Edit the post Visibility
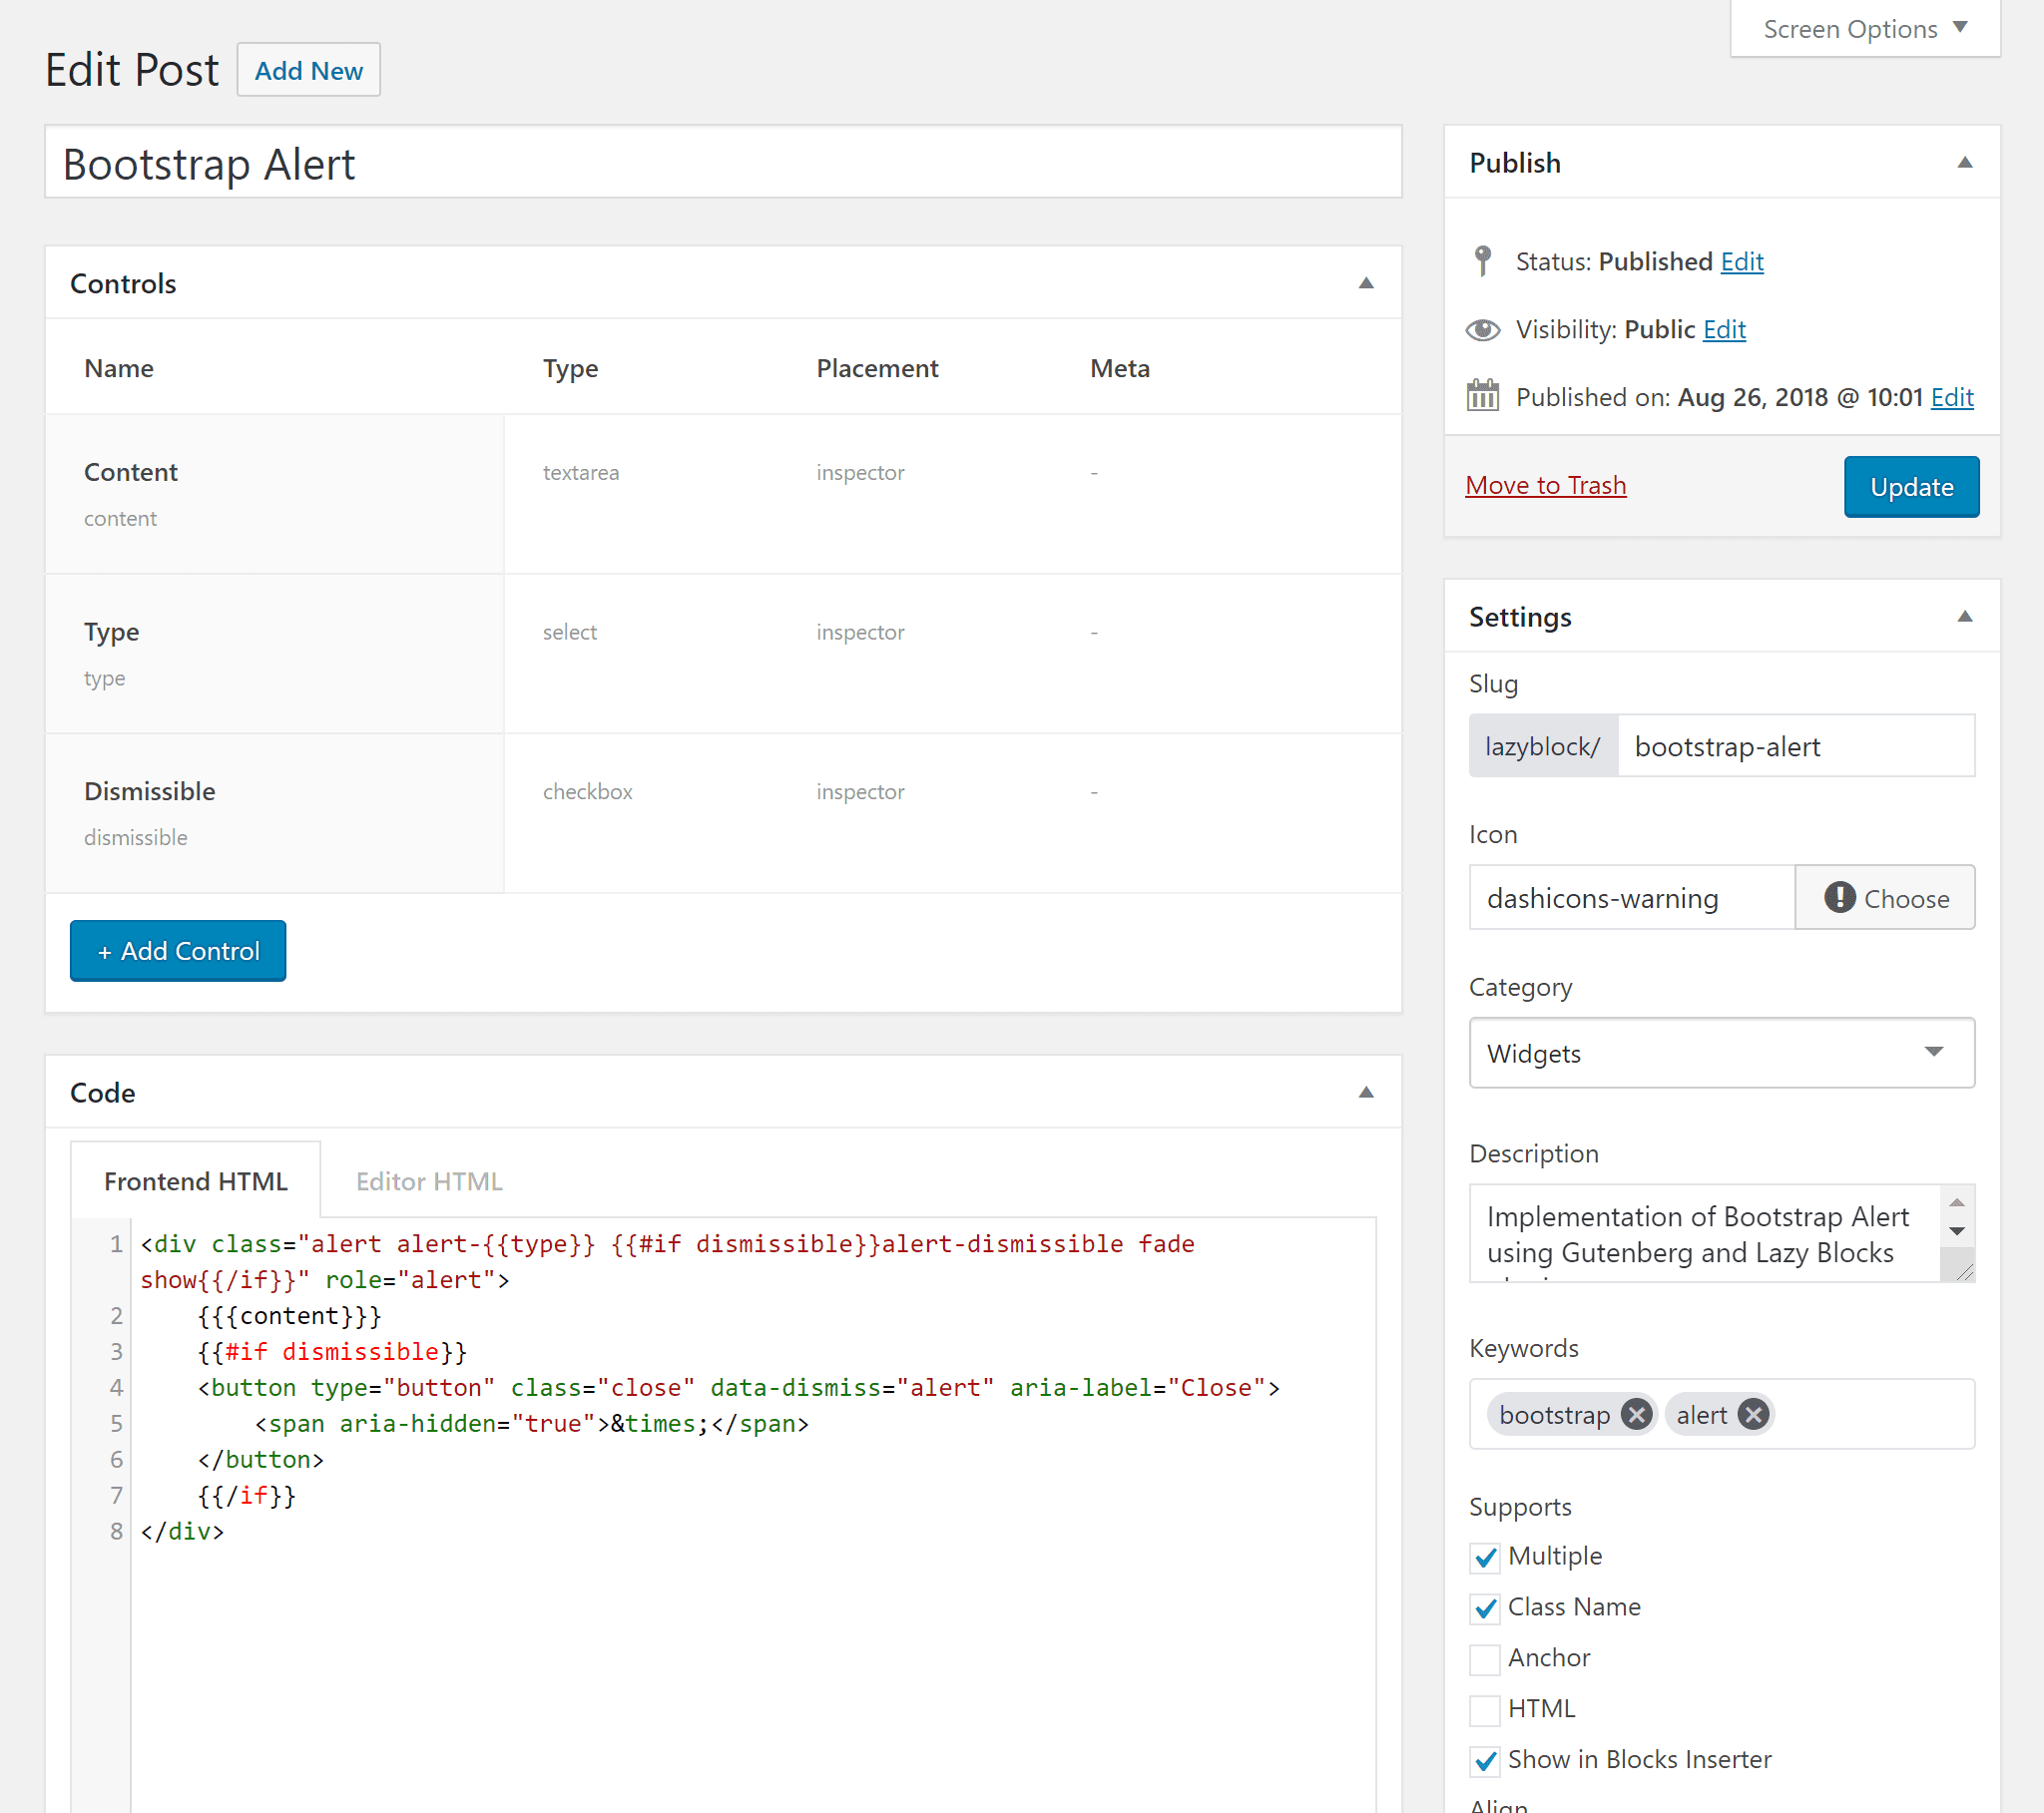This screenshot has height=1813, width=2044. tap(1724, 329)
